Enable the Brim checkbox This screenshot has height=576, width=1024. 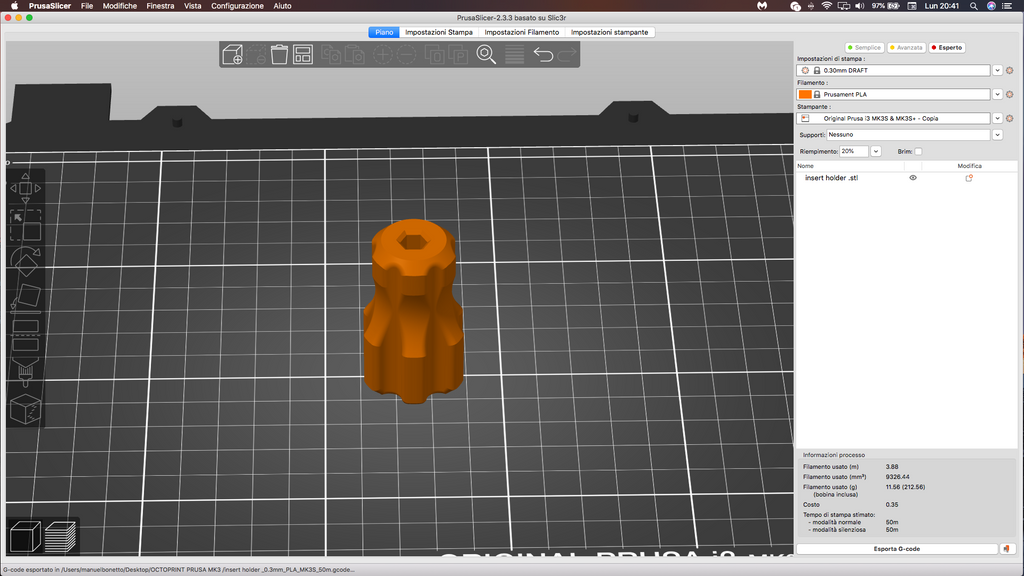click(x=918, y=152)
